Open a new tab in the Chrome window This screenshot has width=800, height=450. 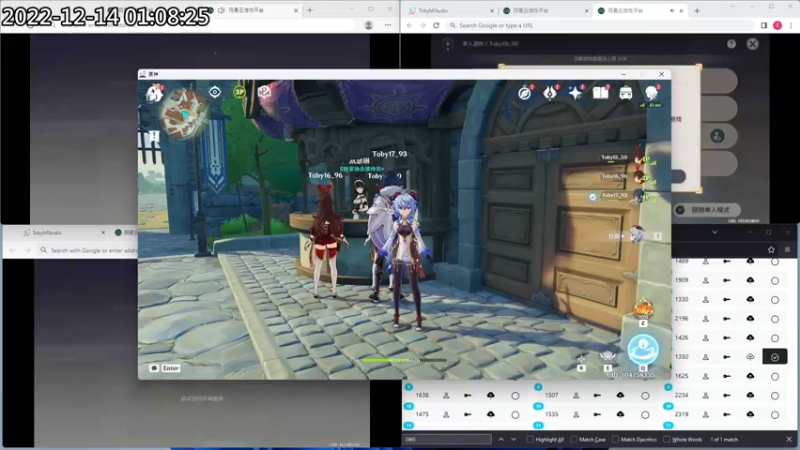click(x=697, y=10)
